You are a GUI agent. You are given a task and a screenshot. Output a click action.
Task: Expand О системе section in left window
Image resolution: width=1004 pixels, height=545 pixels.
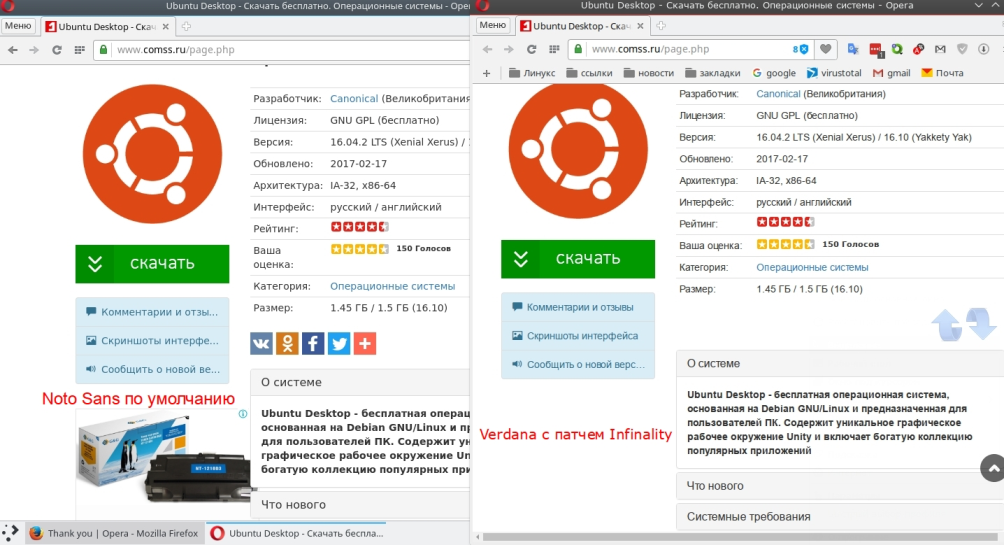tap(360, 382)
